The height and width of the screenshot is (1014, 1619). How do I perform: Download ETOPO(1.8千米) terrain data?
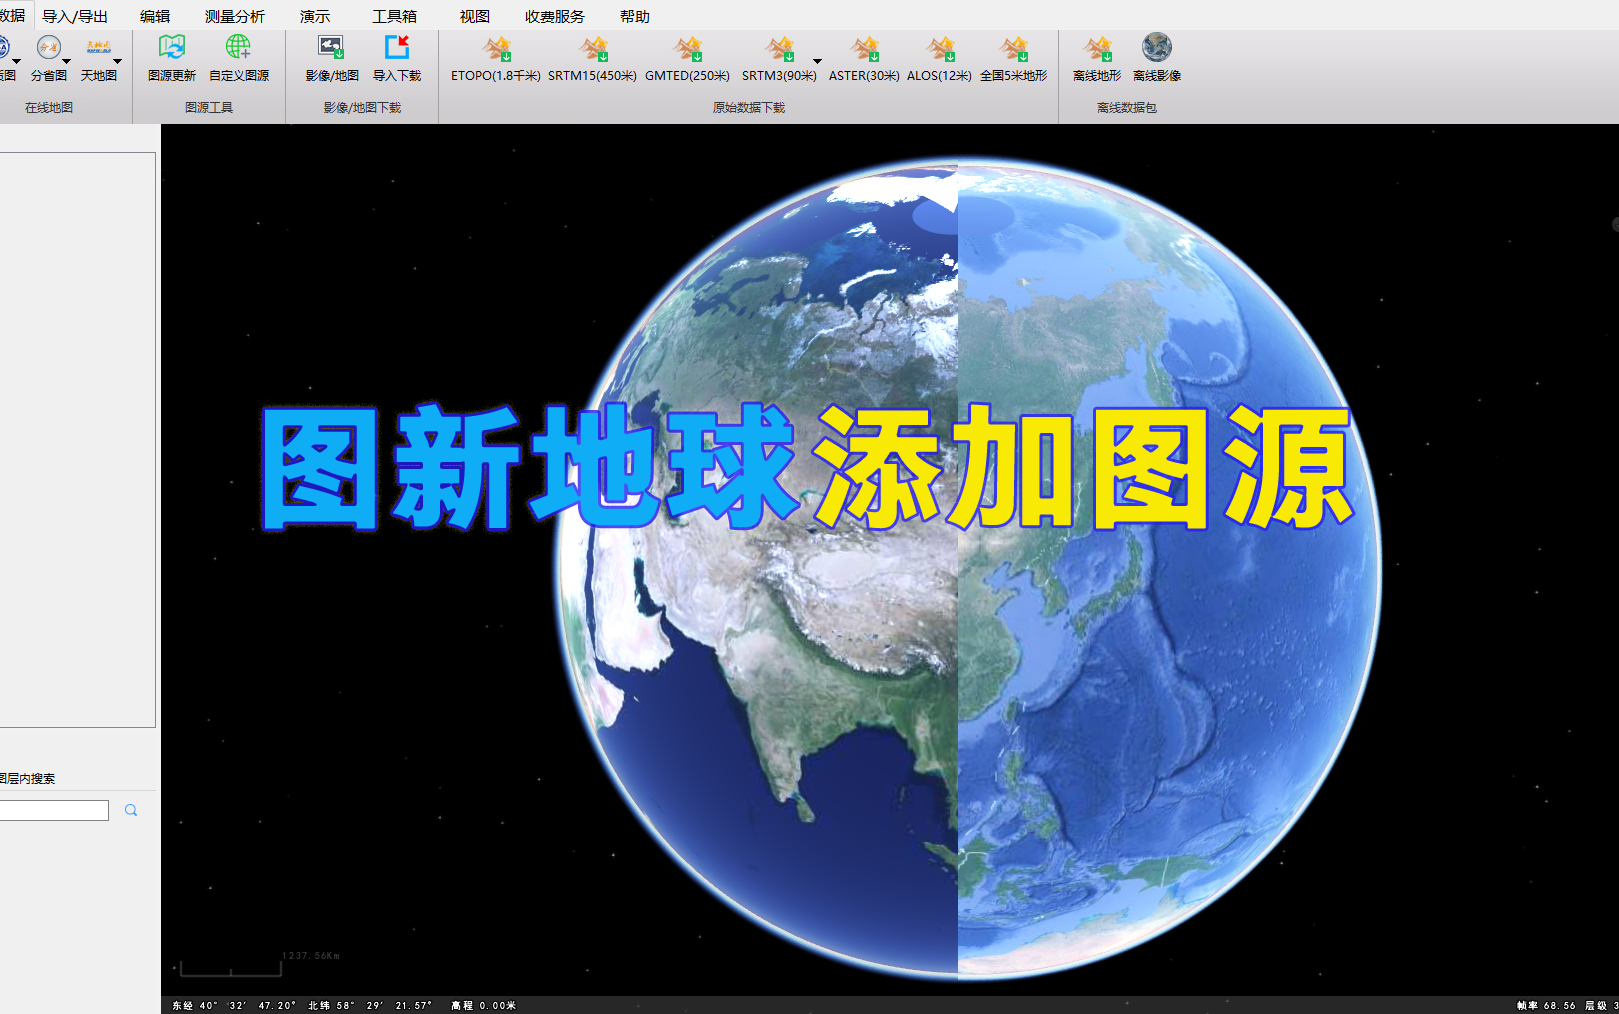tap(496, 58)
